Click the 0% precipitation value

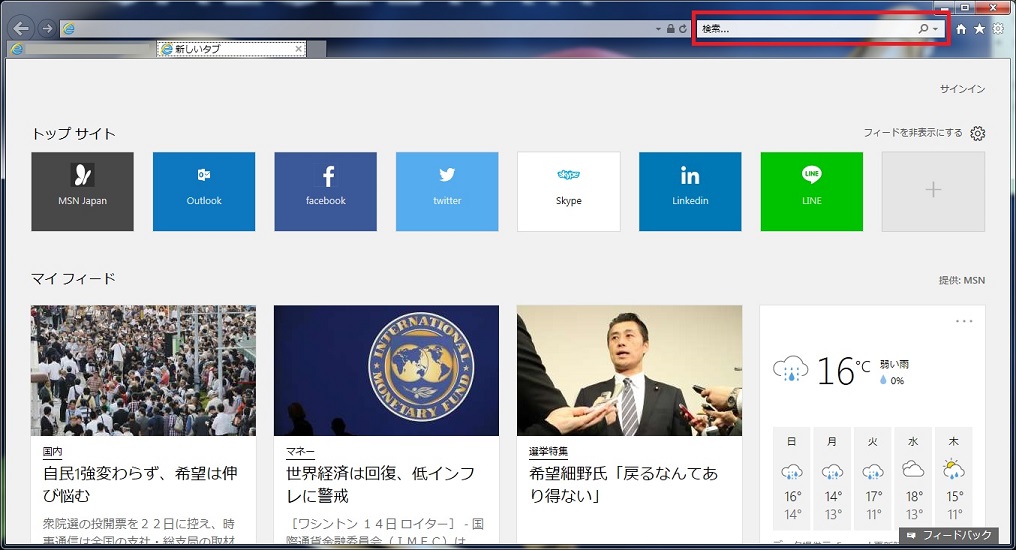click(x=897, y=381)
